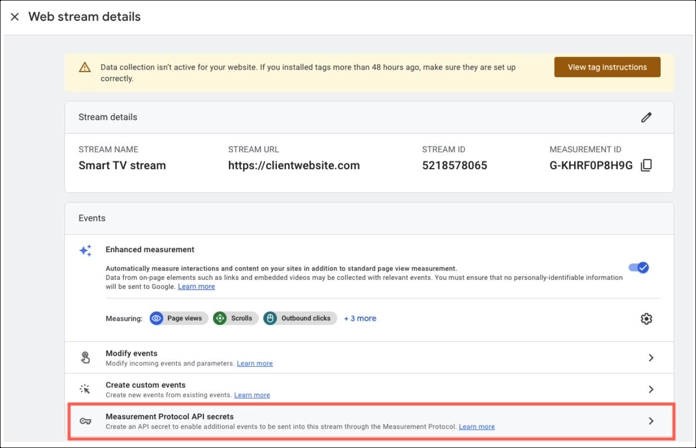The height and width of the screenshot is (448, 696).
Task: Select the Scrolls measurement chip
Action: (236, 318)
